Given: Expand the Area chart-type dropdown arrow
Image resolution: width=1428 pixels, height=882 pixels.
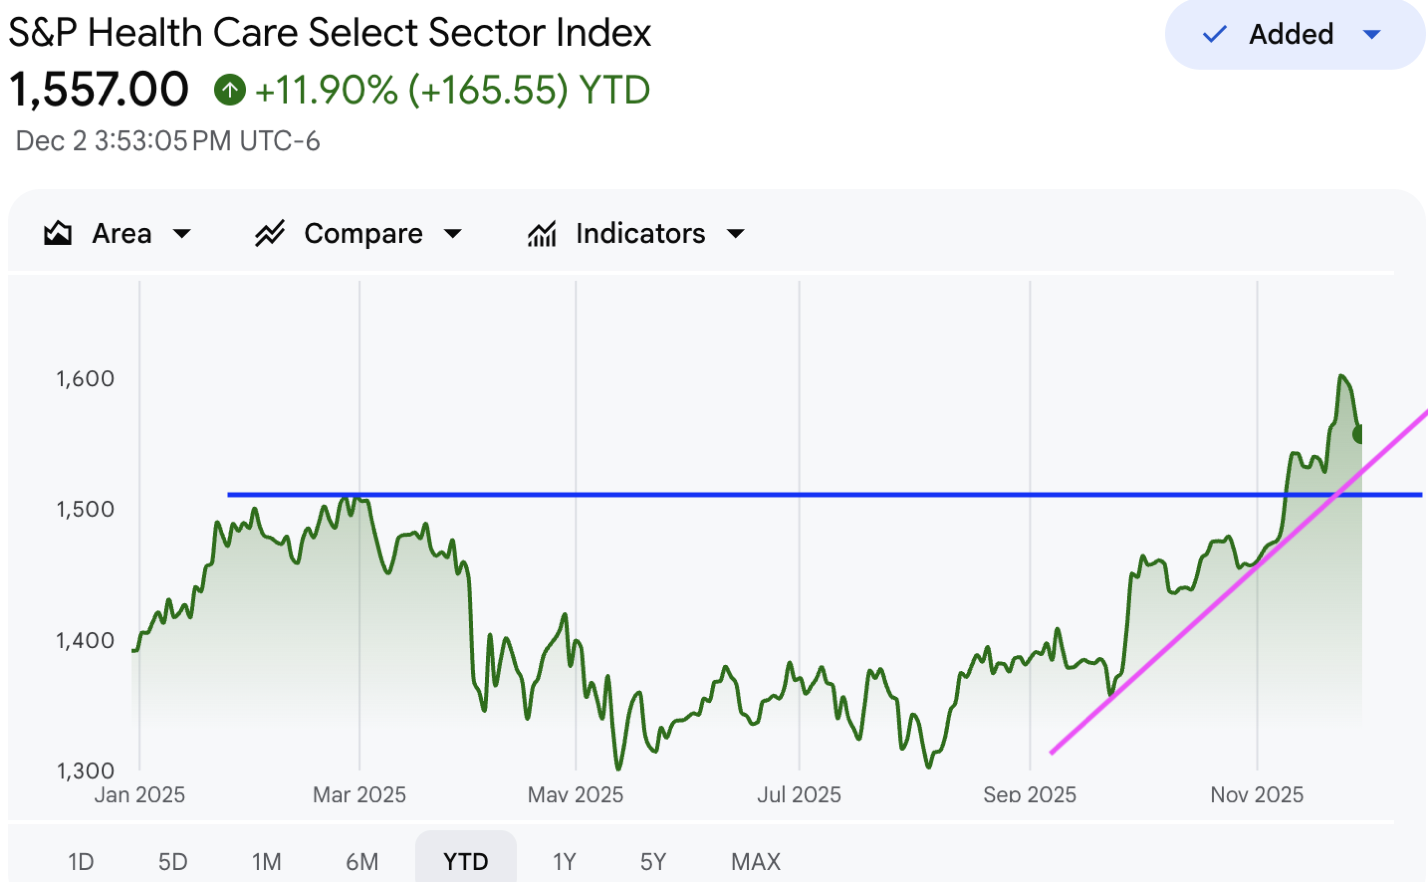Looking at the screenshot, I should 182,234.
